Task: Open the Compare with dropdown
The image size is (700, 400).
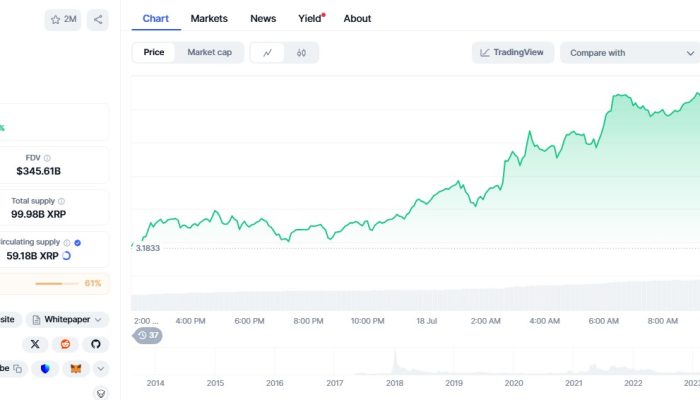Action: point(628,53)
